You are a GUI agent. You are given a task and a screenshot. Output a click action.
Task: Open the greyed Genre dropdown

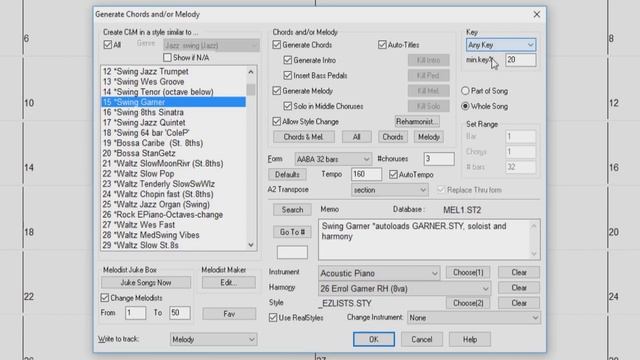211,45
